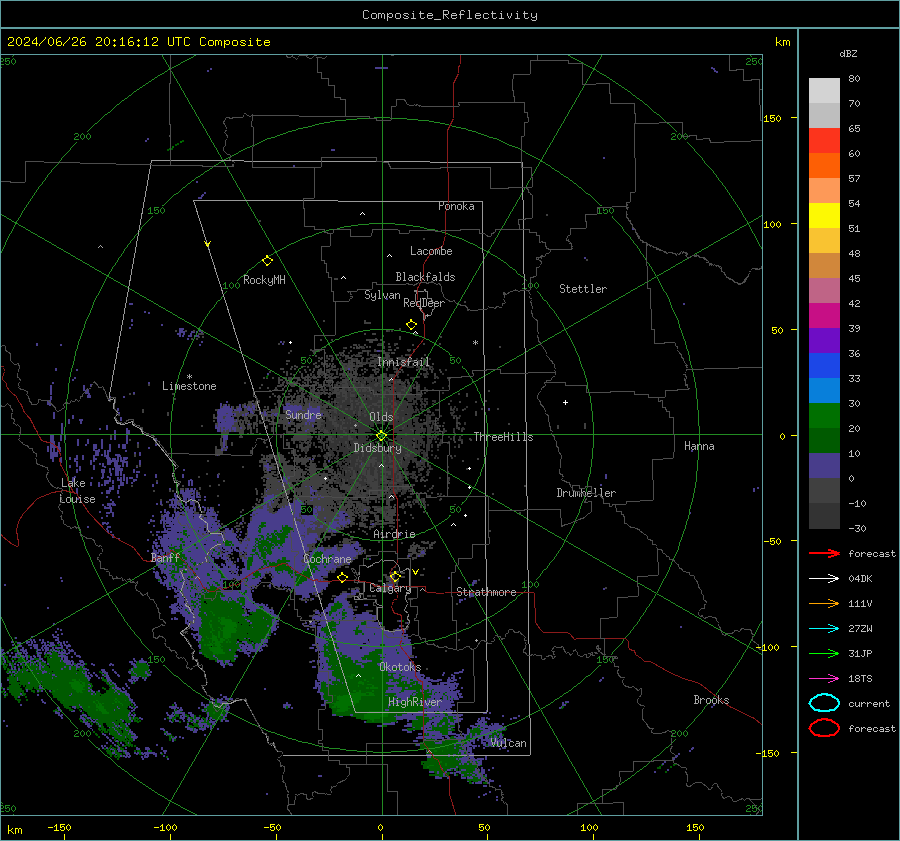Click the Olds city label
Screen dimensions: 900x841
coord(381,417)
